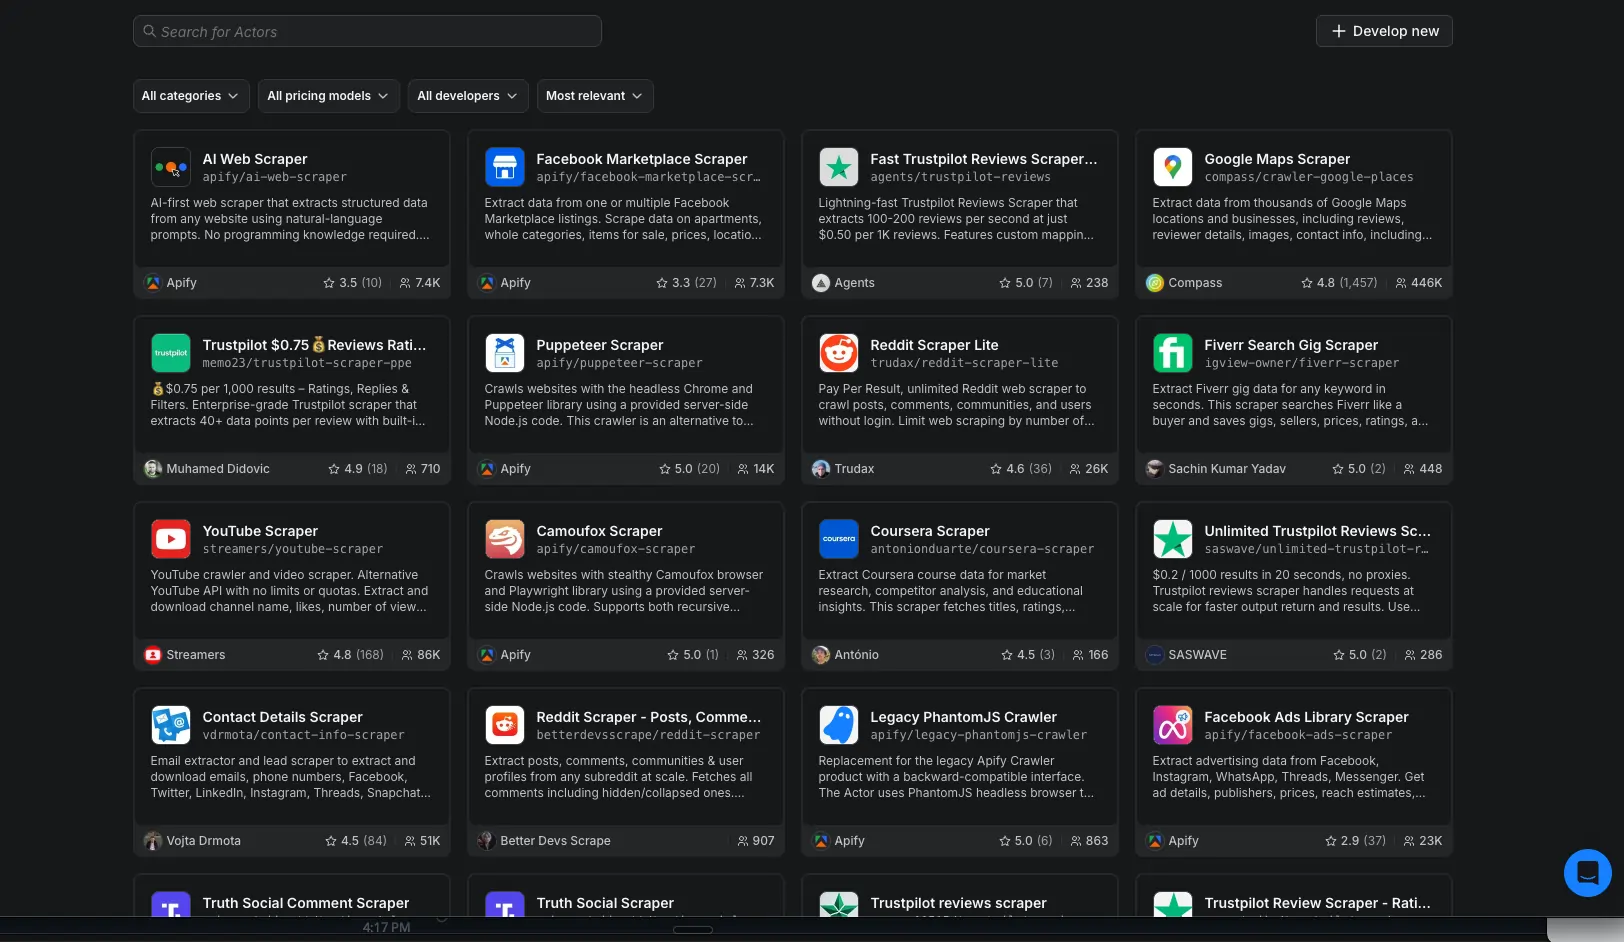Click apify/legacy-phantomjs-crawler path text
Screen dimensions: 1624x942
(978, 735)
